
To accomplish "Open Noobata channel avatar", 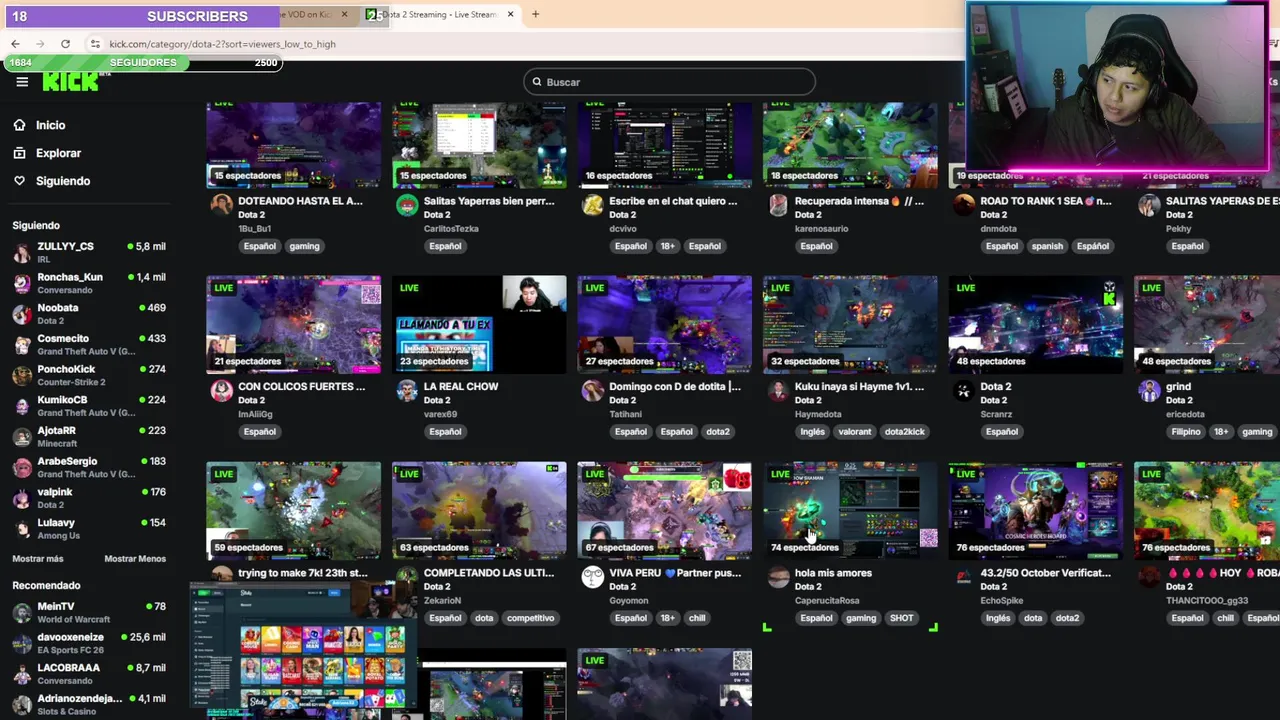I will 22,314.
